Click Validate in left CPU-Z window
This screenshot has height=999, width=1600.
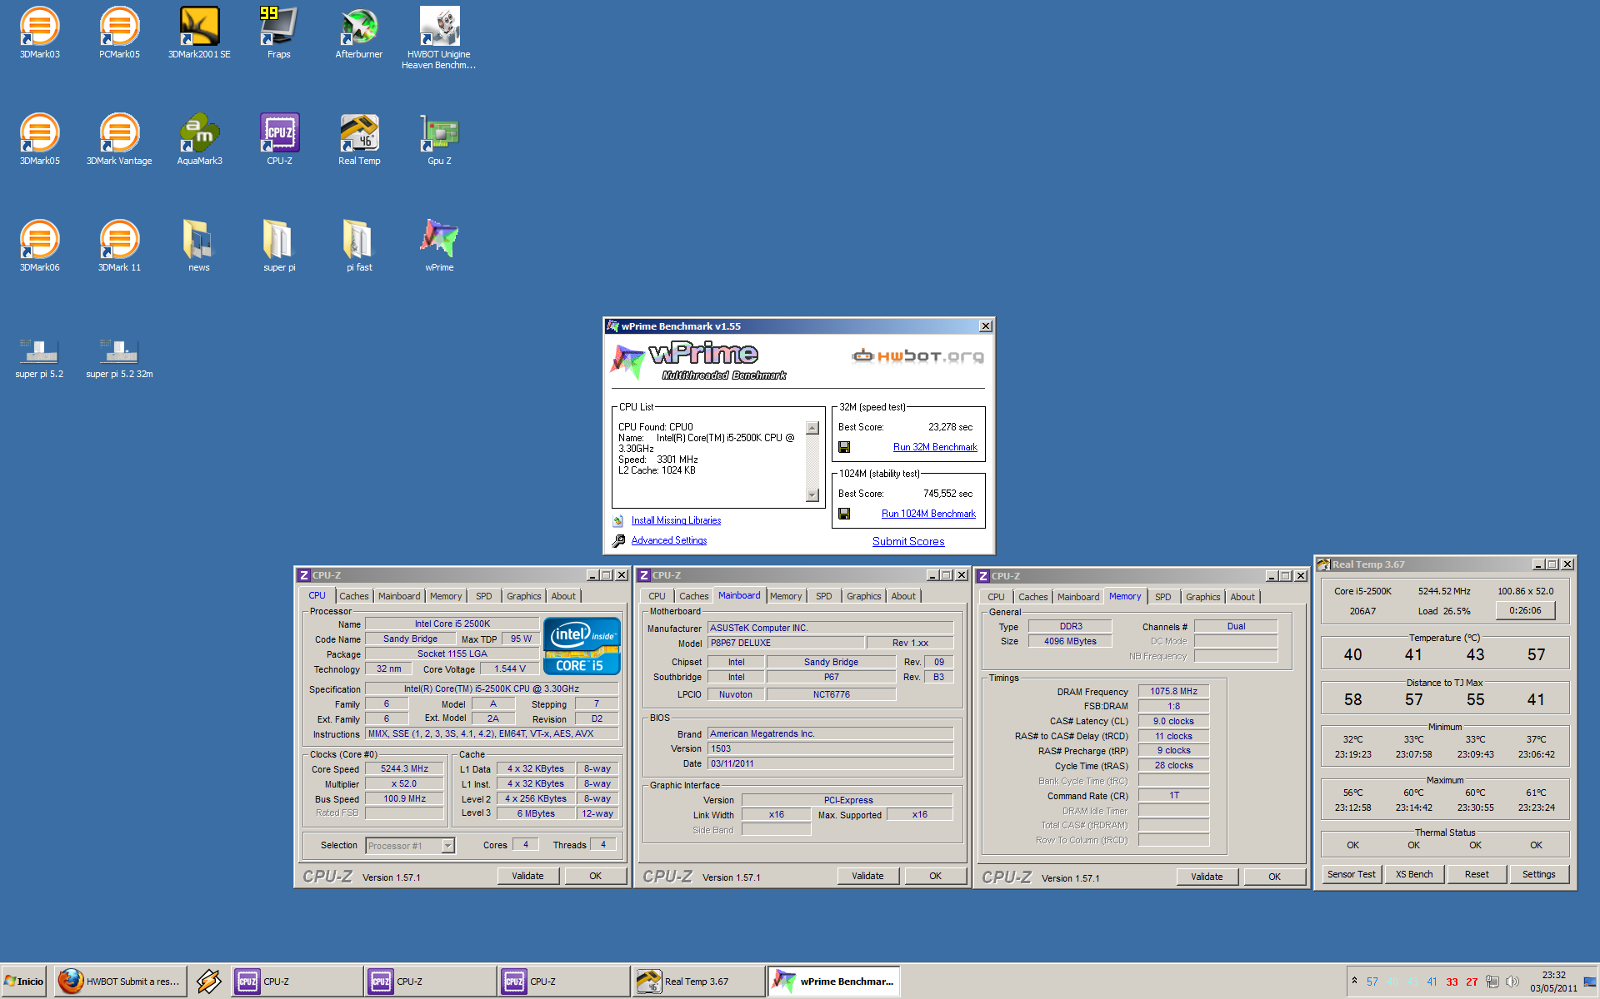click(x=528, y=876)
